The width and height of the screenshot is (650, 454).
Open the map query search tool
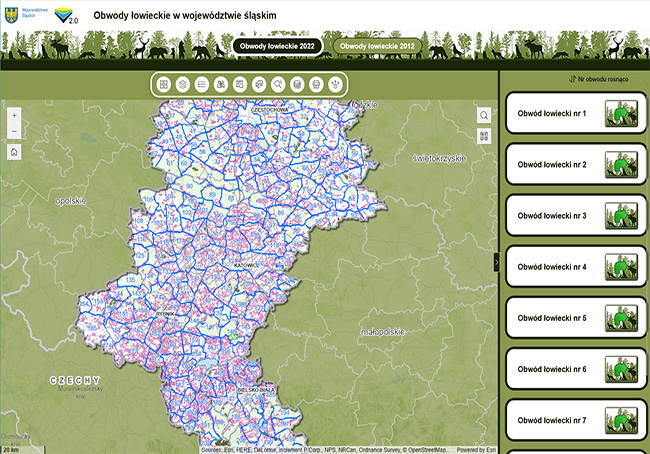(240, 85)
